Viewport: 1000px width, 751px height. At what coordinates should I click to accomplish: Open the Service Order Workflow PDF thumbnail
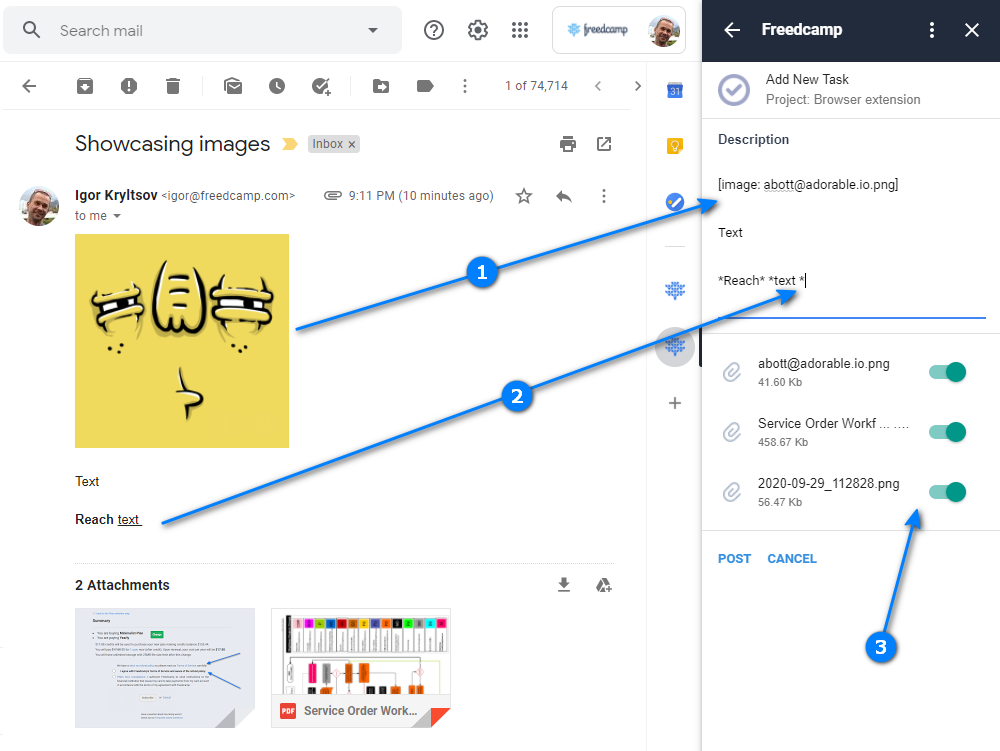click(x=361, y=667)
